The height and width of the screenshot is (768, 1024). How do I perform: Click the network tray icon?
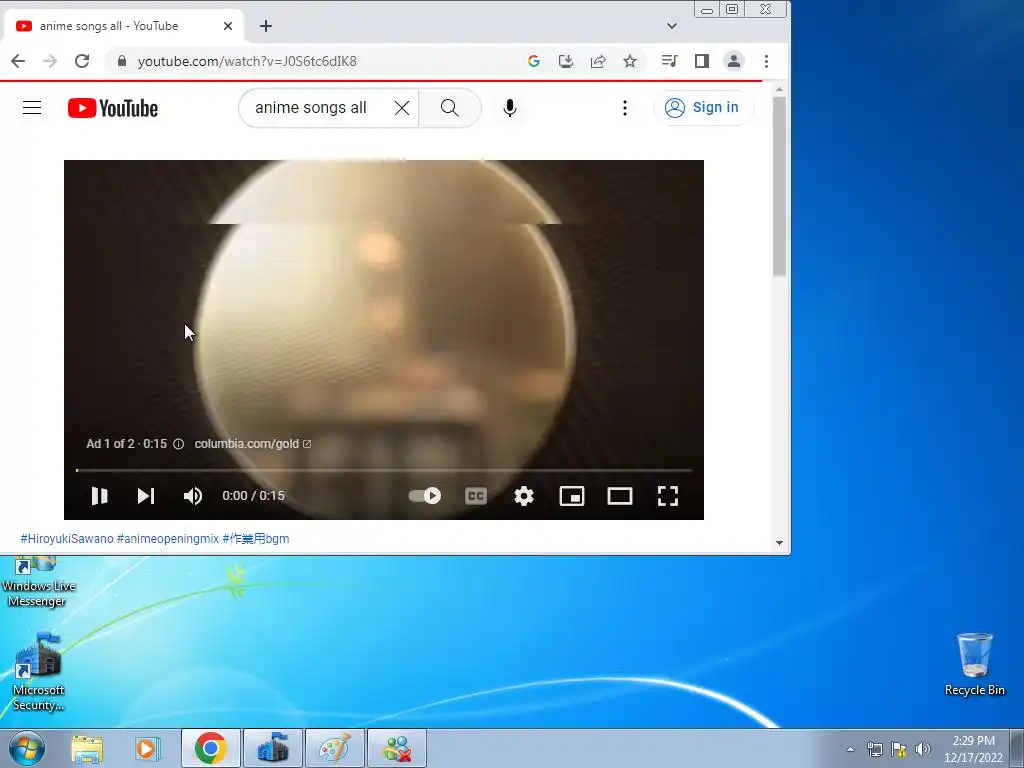point(874,749)
